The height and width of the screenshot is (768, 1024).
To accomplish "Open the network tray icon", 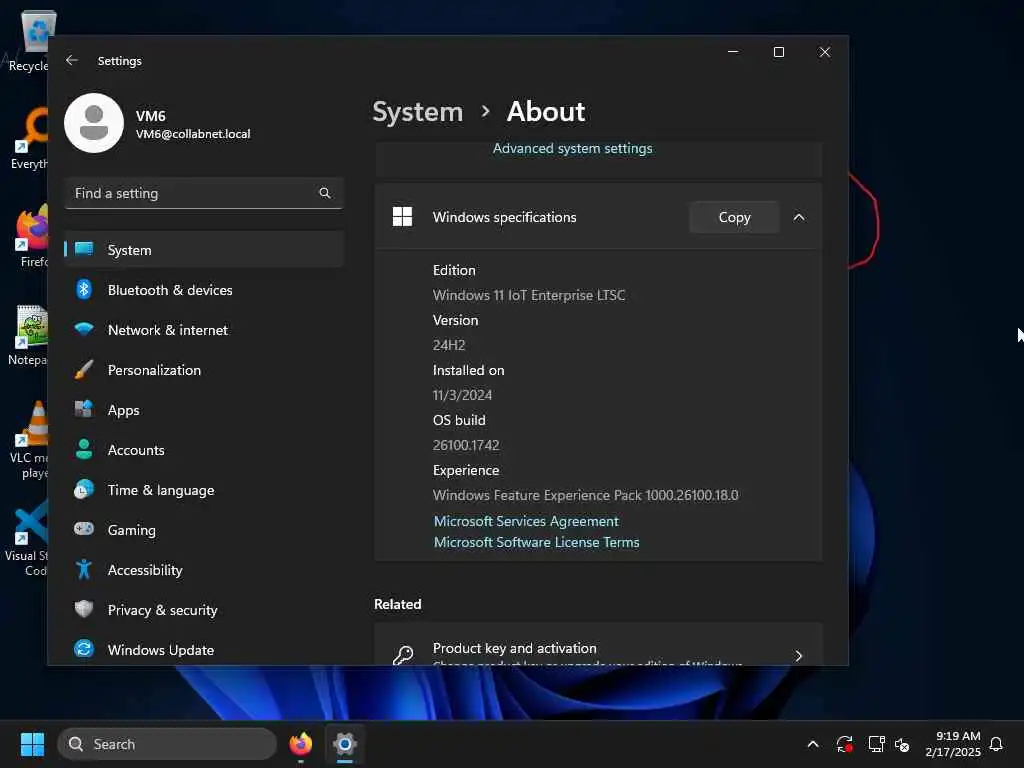I will tap(876, 744).
